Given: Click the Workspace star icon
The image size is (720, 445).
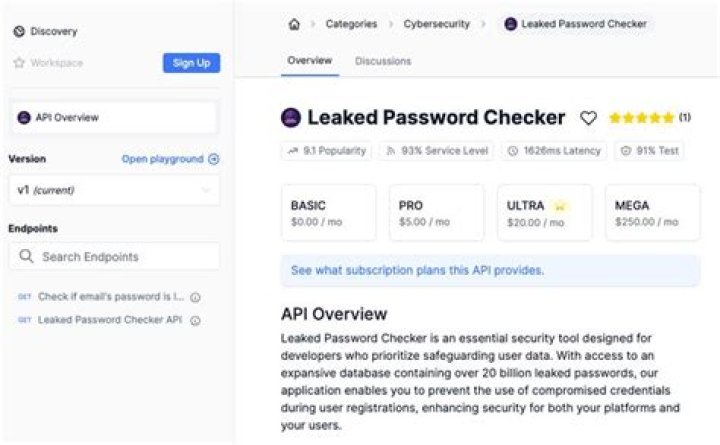Looking at the screenshot, I should coord(19,63).
